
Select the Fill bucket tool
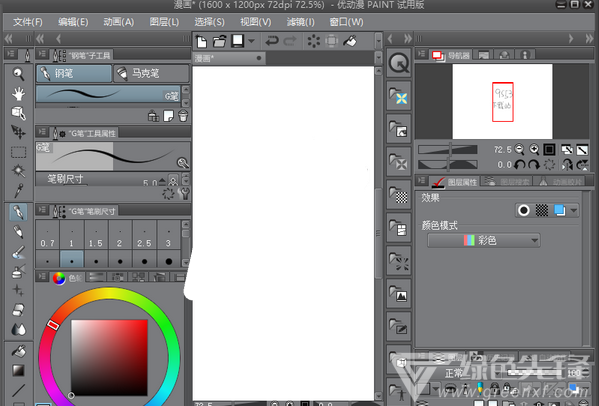(x=18, y=351)
